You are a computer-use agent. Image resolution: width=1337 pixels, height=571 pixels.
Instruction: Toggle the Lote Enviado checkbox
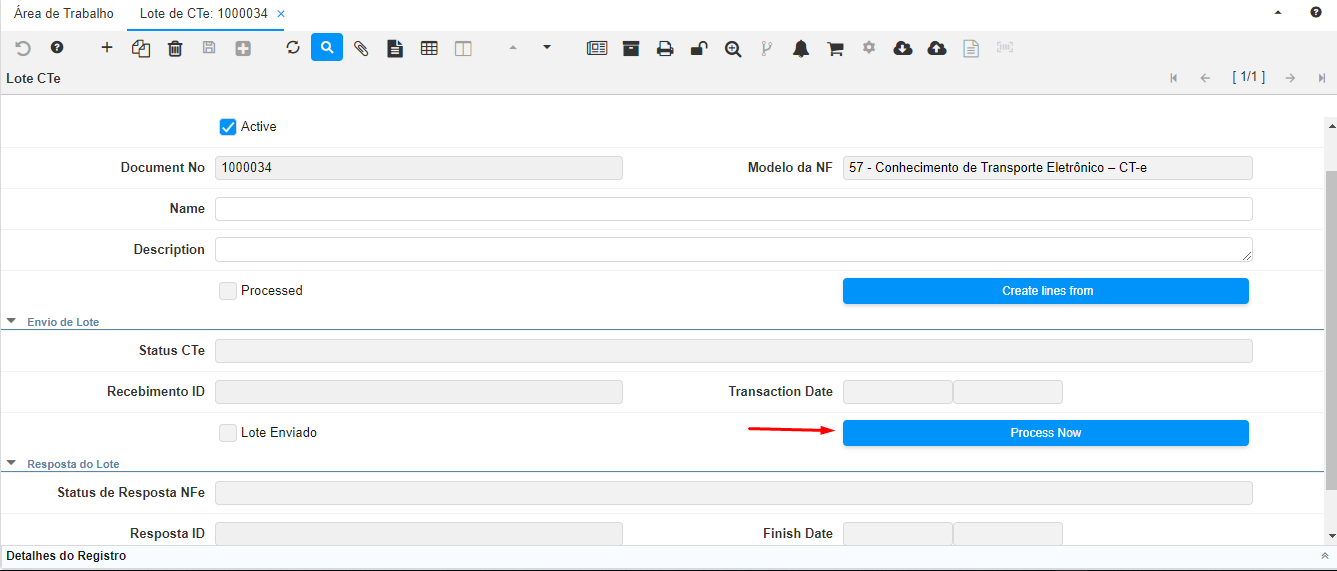[228, 433]
